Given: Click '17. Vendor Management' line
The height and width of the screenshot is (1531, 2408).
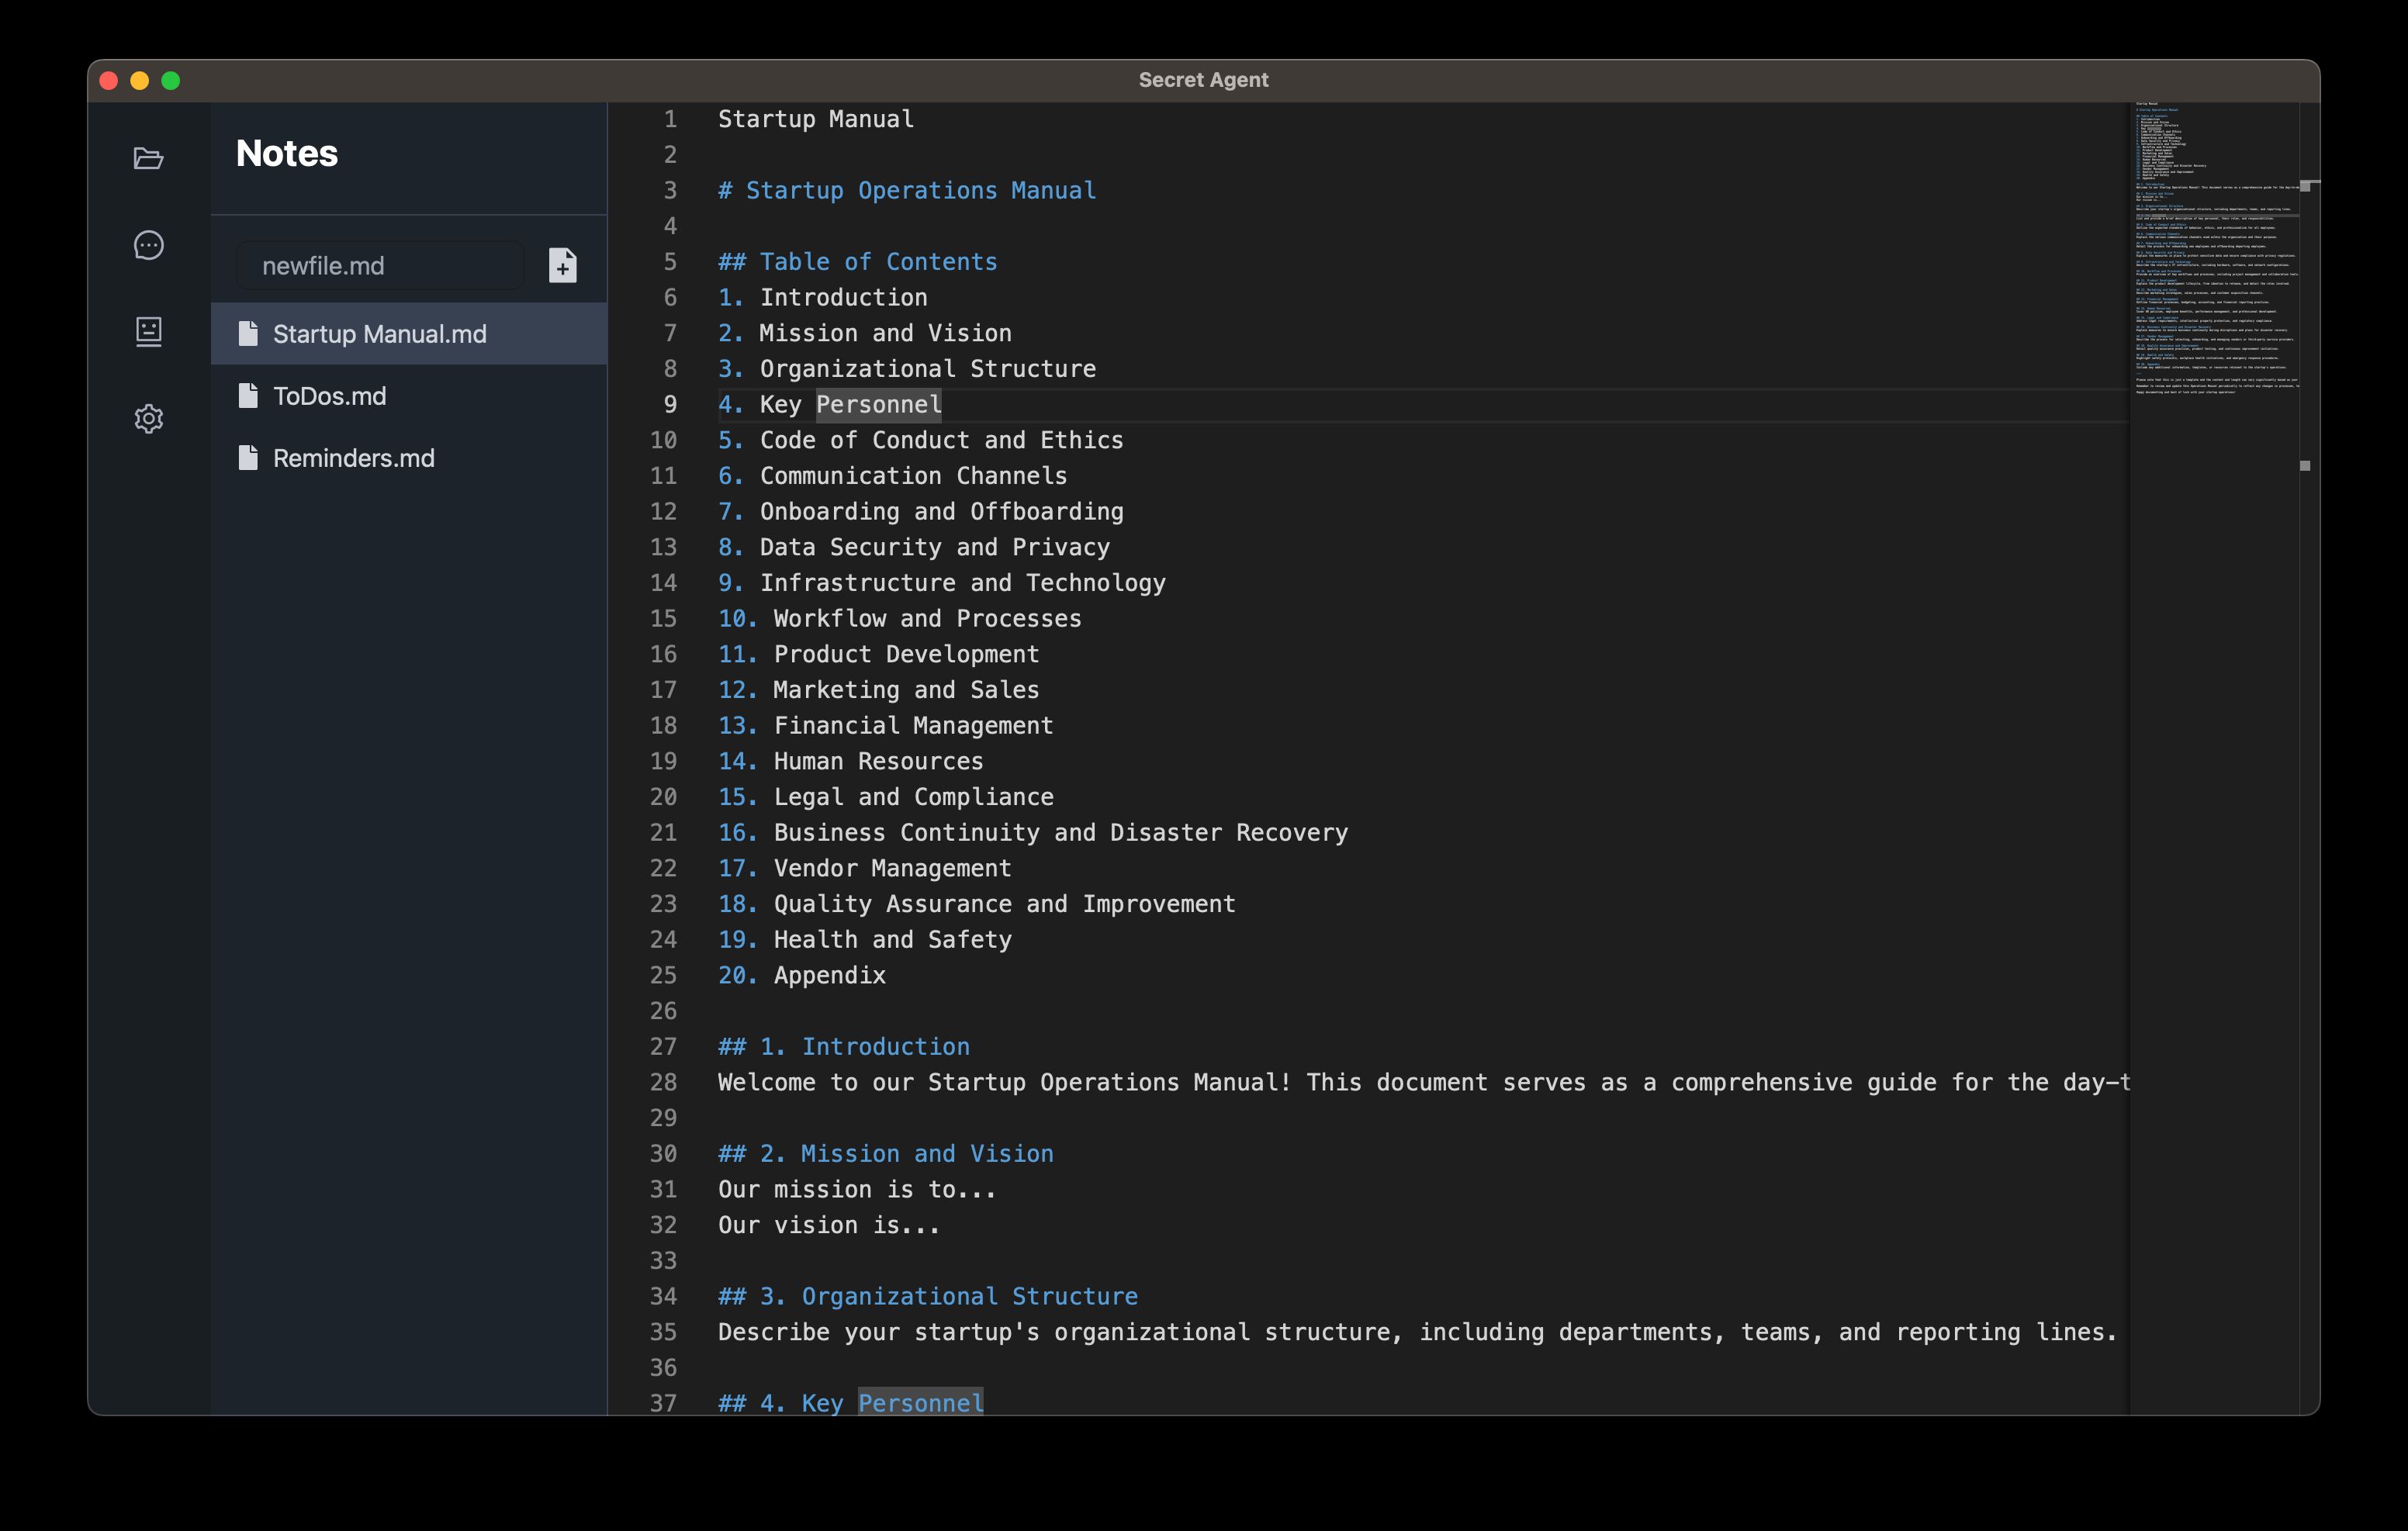Looking at the screenshot, I should coord(865,868).
